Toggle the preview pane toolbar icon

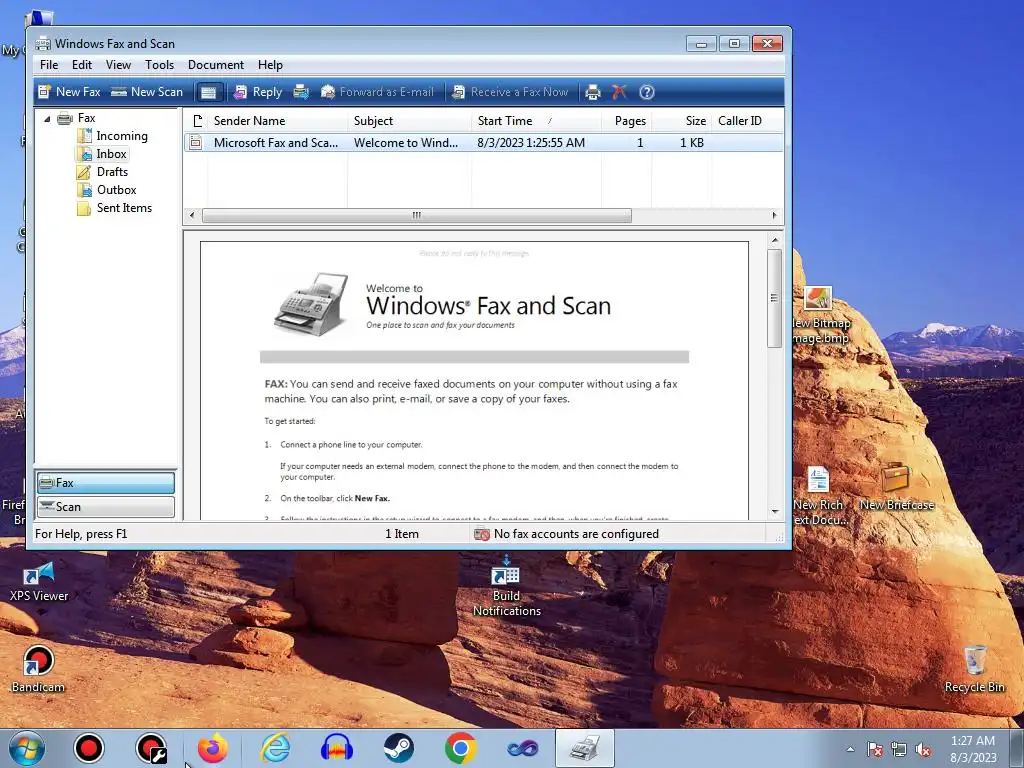(x=208, y=93)
